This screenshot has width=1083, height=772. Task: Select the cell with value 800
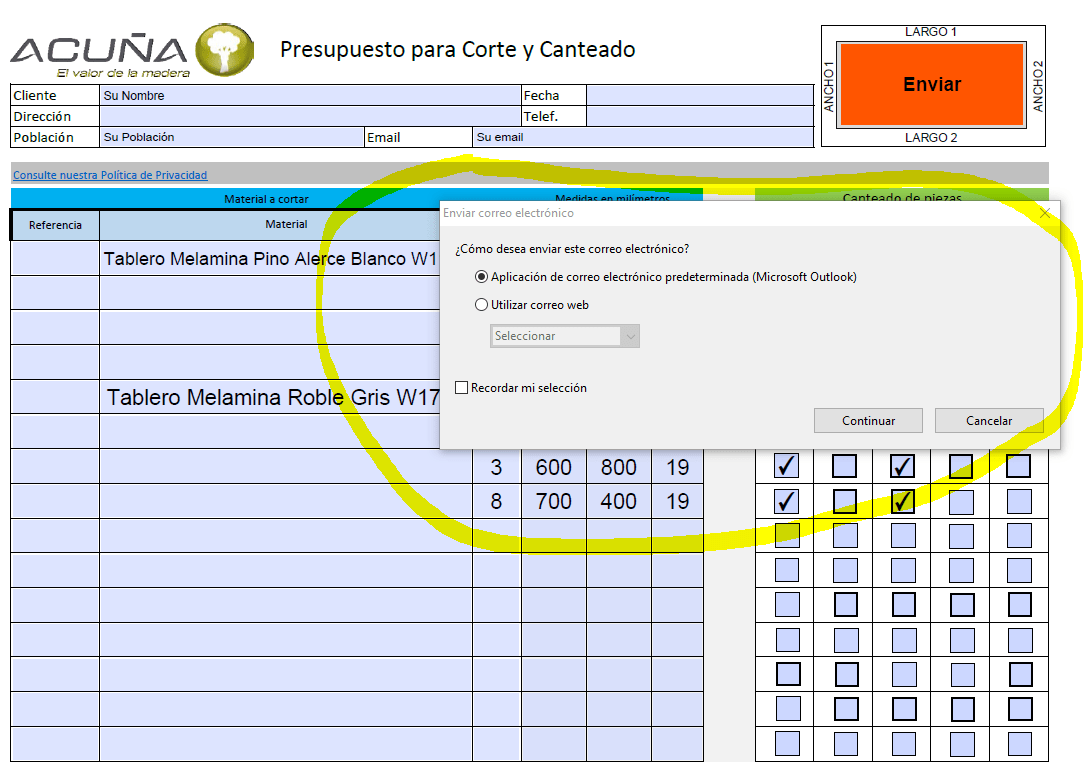[619, 467]
